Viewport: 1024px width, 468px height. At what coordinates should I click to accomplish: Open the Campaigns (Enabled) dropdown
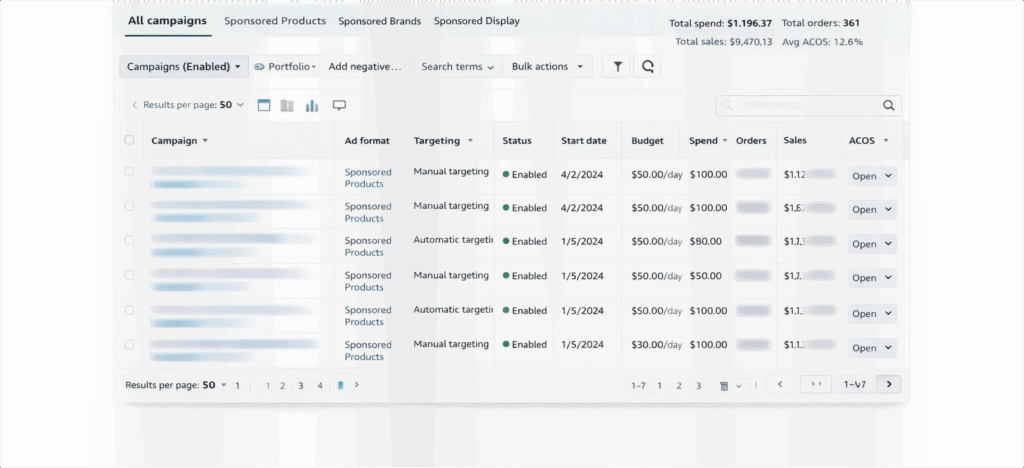[x=184, y=67]
